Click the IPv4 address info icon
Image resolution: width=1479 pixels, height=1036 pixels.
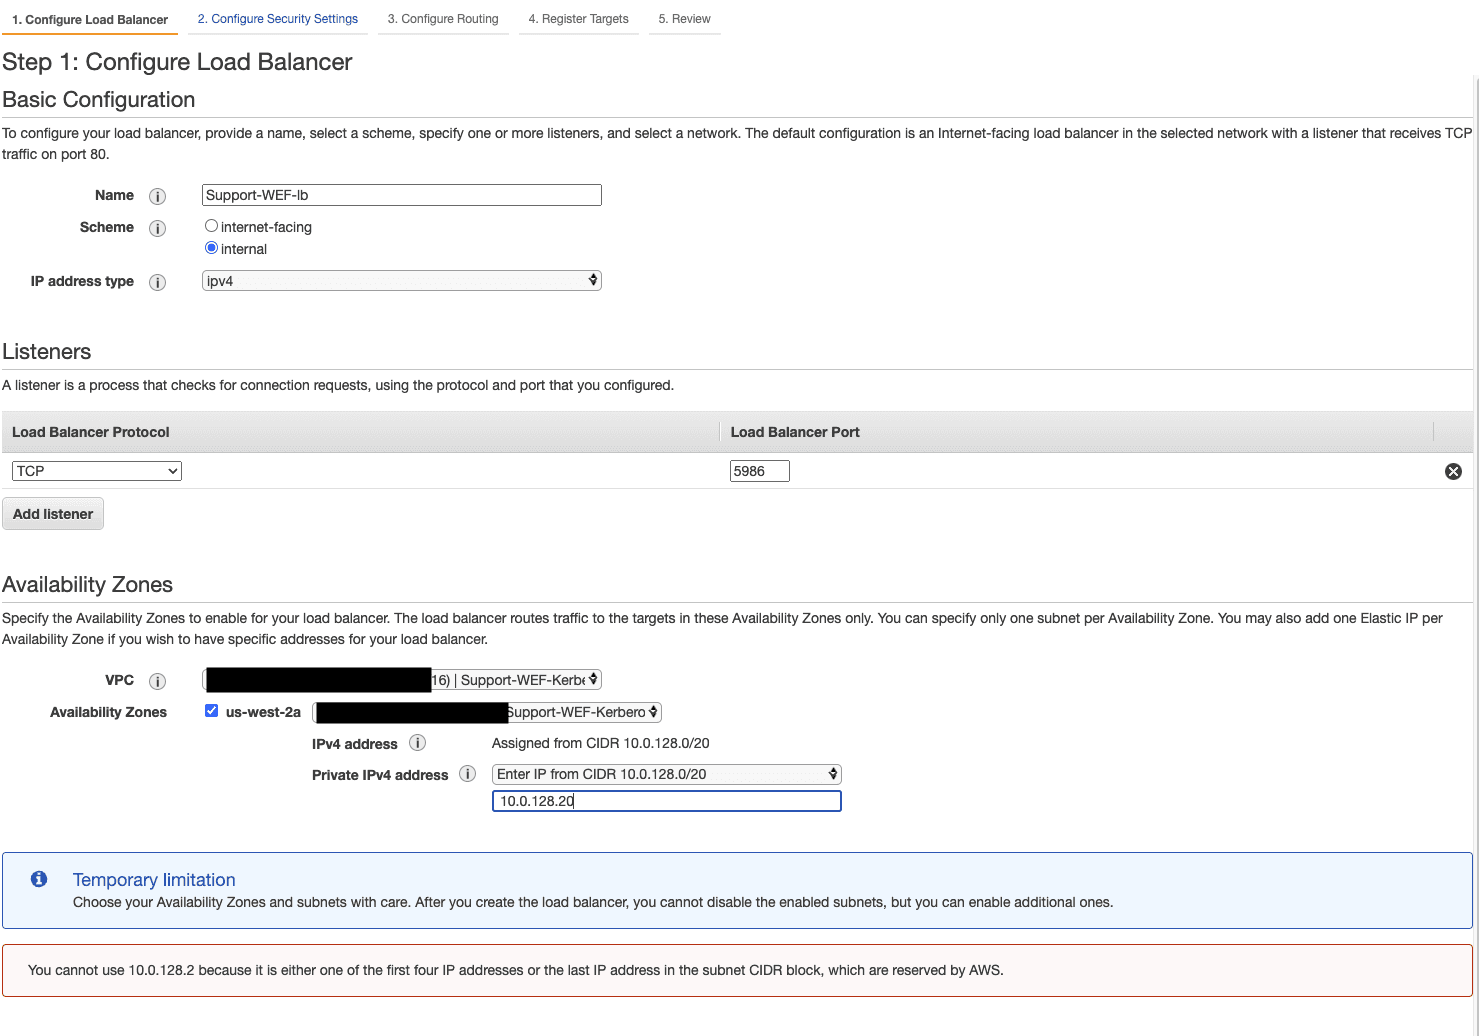tap(418, 743)
